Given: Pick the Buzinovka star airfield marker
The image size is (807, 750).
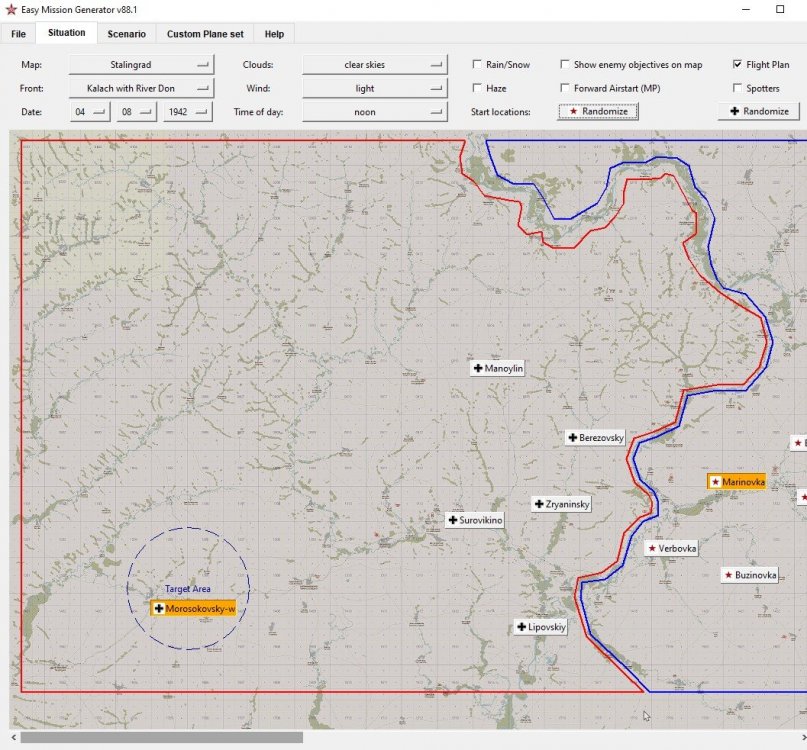Looking at the screenshot, I should (749, 575).
